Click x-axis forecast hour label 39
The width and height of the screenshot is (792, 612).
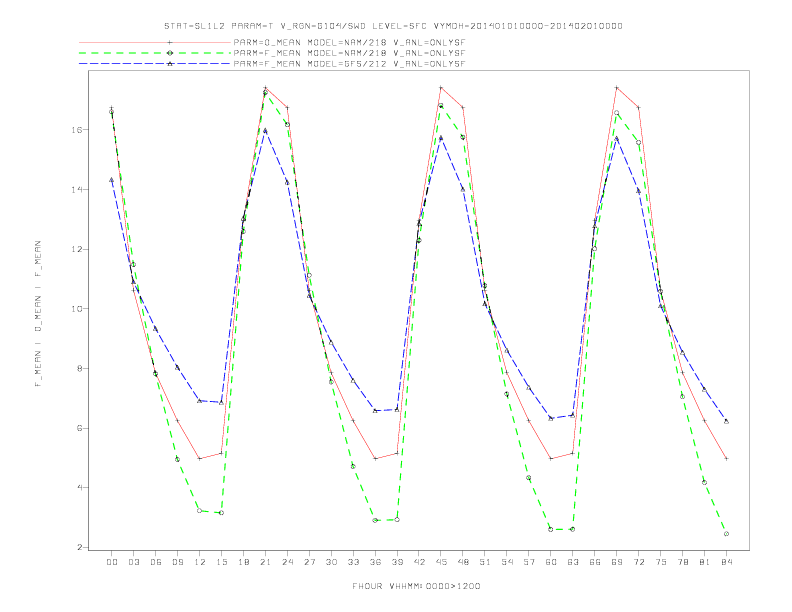[397, 562]
